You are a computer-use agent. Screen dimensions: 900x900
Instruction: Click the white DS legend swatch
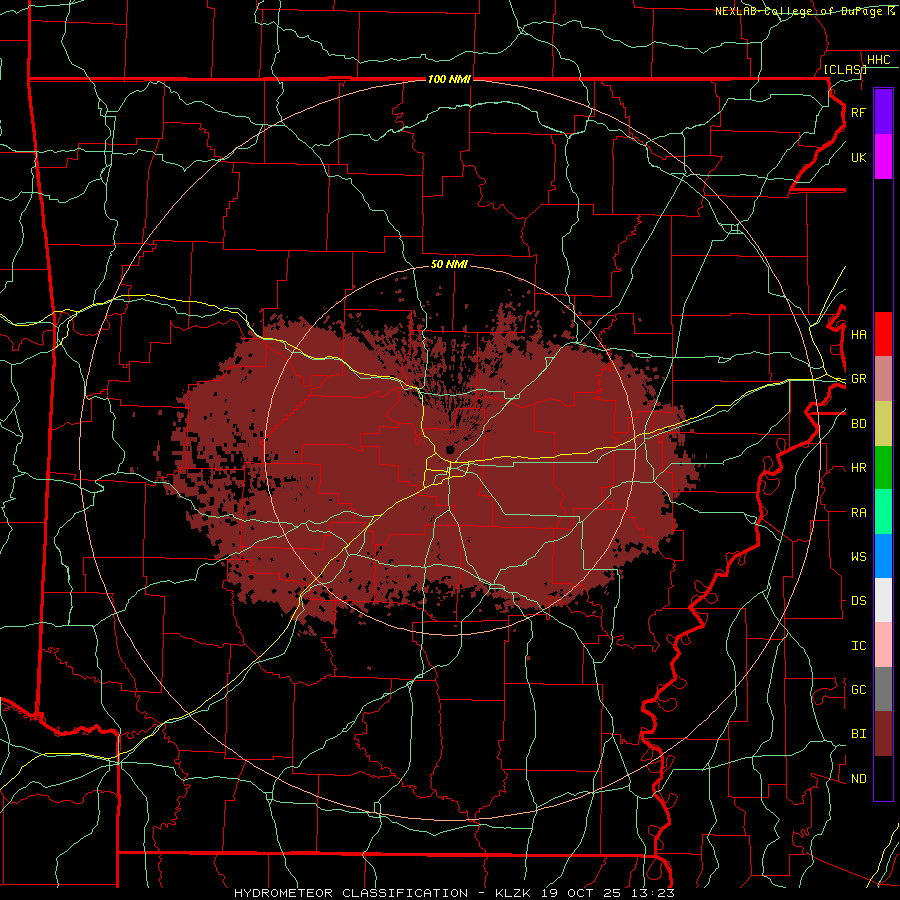pos(883,600)
